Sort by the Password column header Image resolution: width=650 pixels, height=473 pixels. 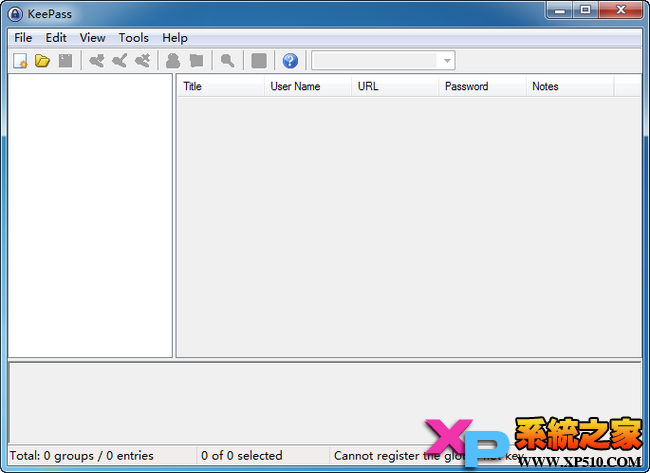[x=483, y=86]
